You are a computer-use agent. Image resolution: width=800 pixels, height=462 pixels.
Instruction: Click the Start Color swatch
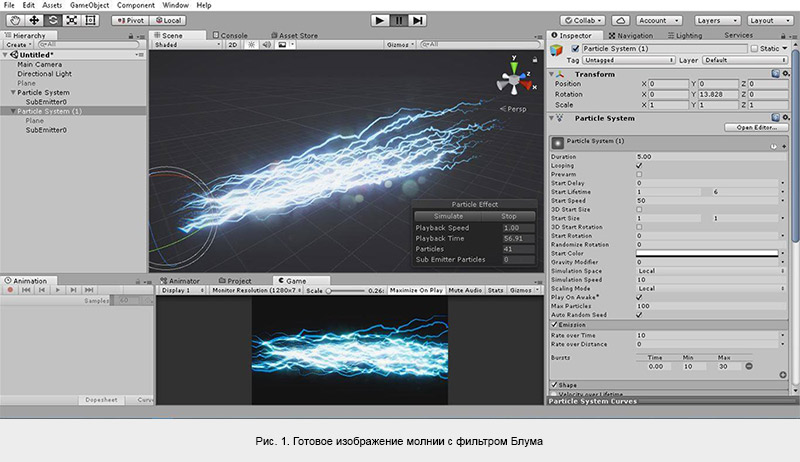[708, 253]
